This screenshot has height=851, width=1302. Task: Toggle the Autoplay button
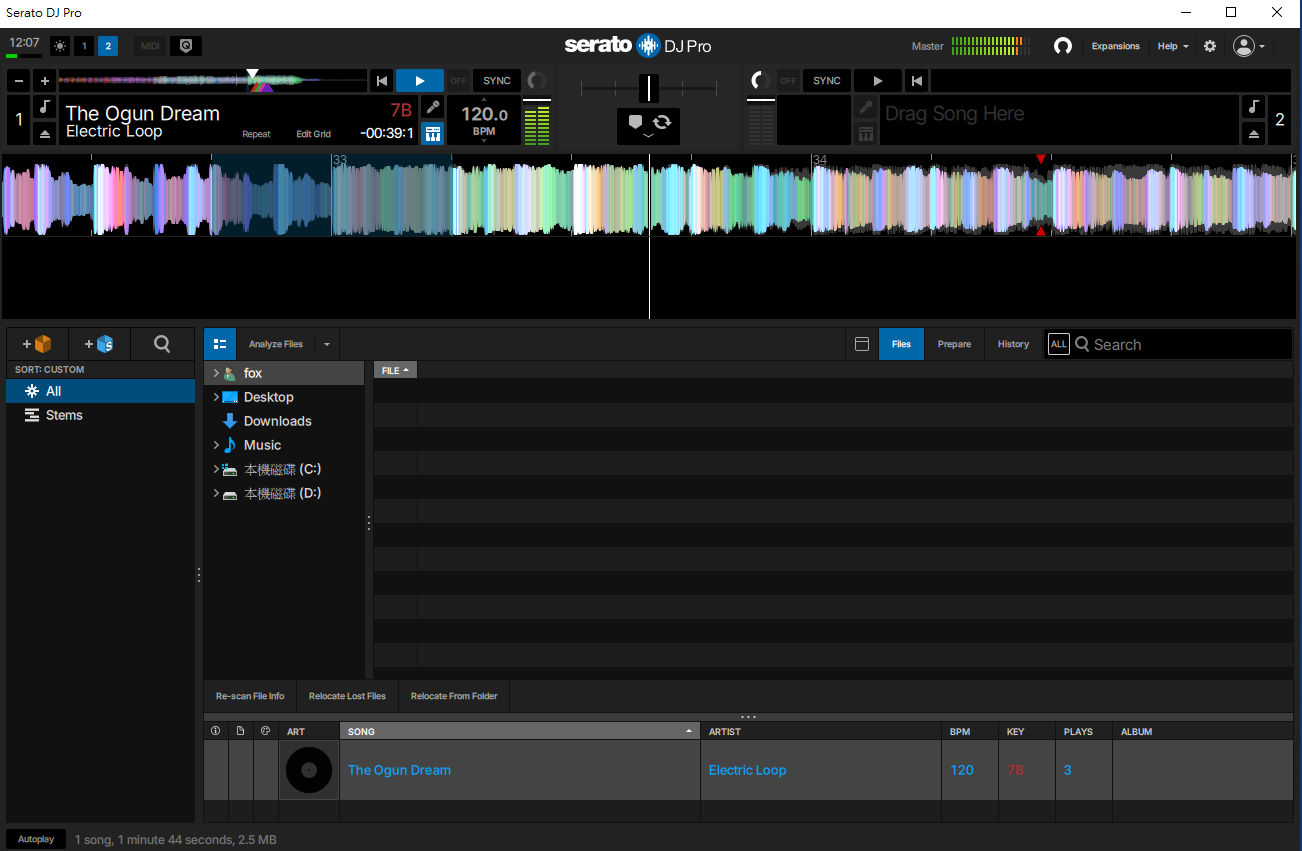point(36,839)
